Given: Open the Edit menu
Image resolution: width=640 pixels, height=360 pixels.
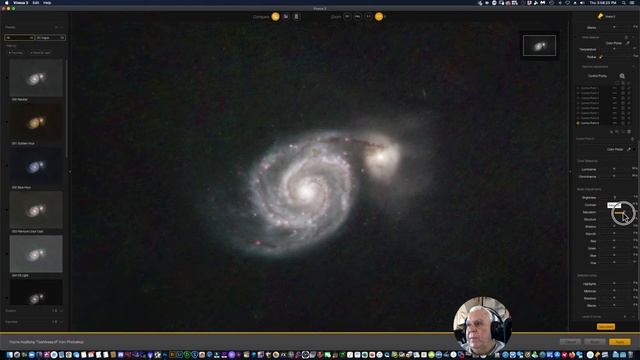Looking at the screenshot, I should click(x=36, y=2).
